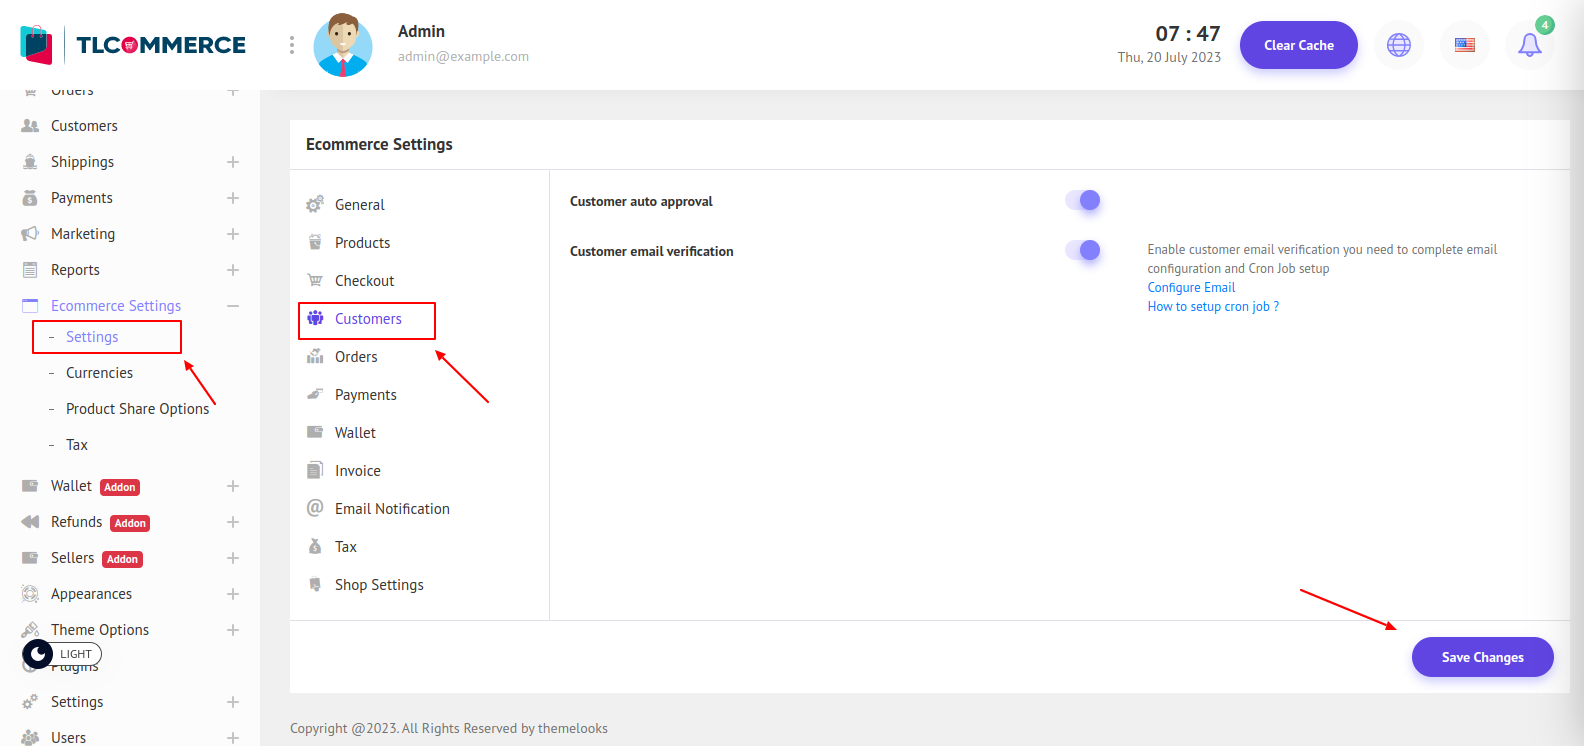Expand the Marketing plus sign
This screenshot has width=1584, height=746.
tap(233, 234)
